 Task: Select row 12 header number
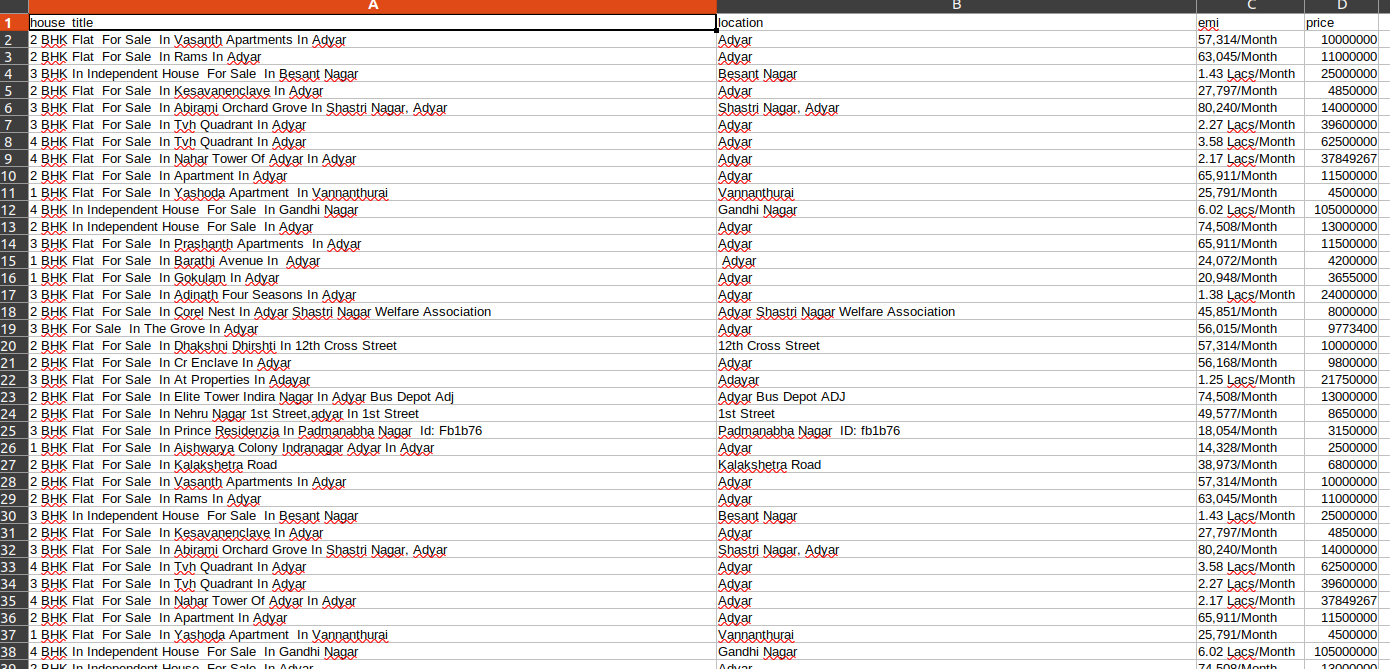pyautogui.click(x=14, y=209)
